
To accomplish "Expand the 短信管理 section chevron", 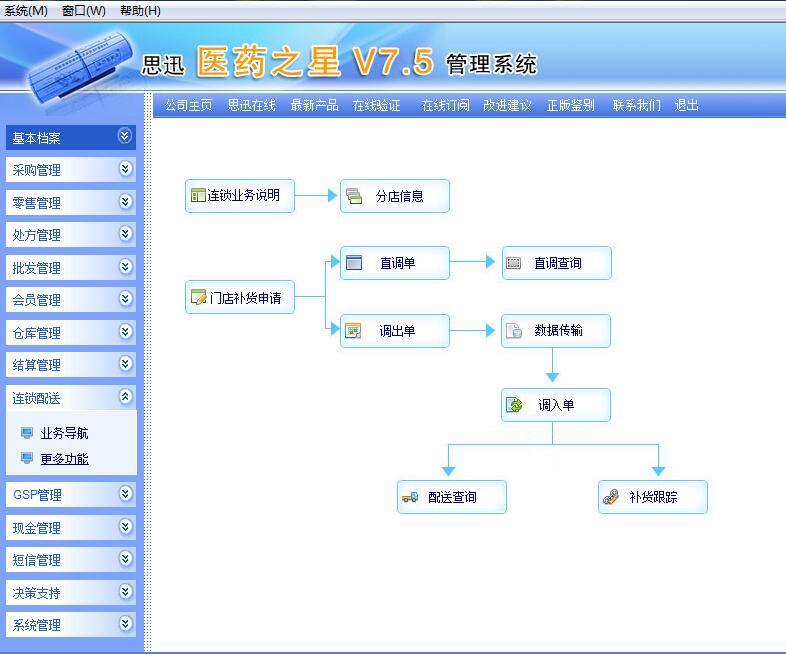I will (125, 558).
